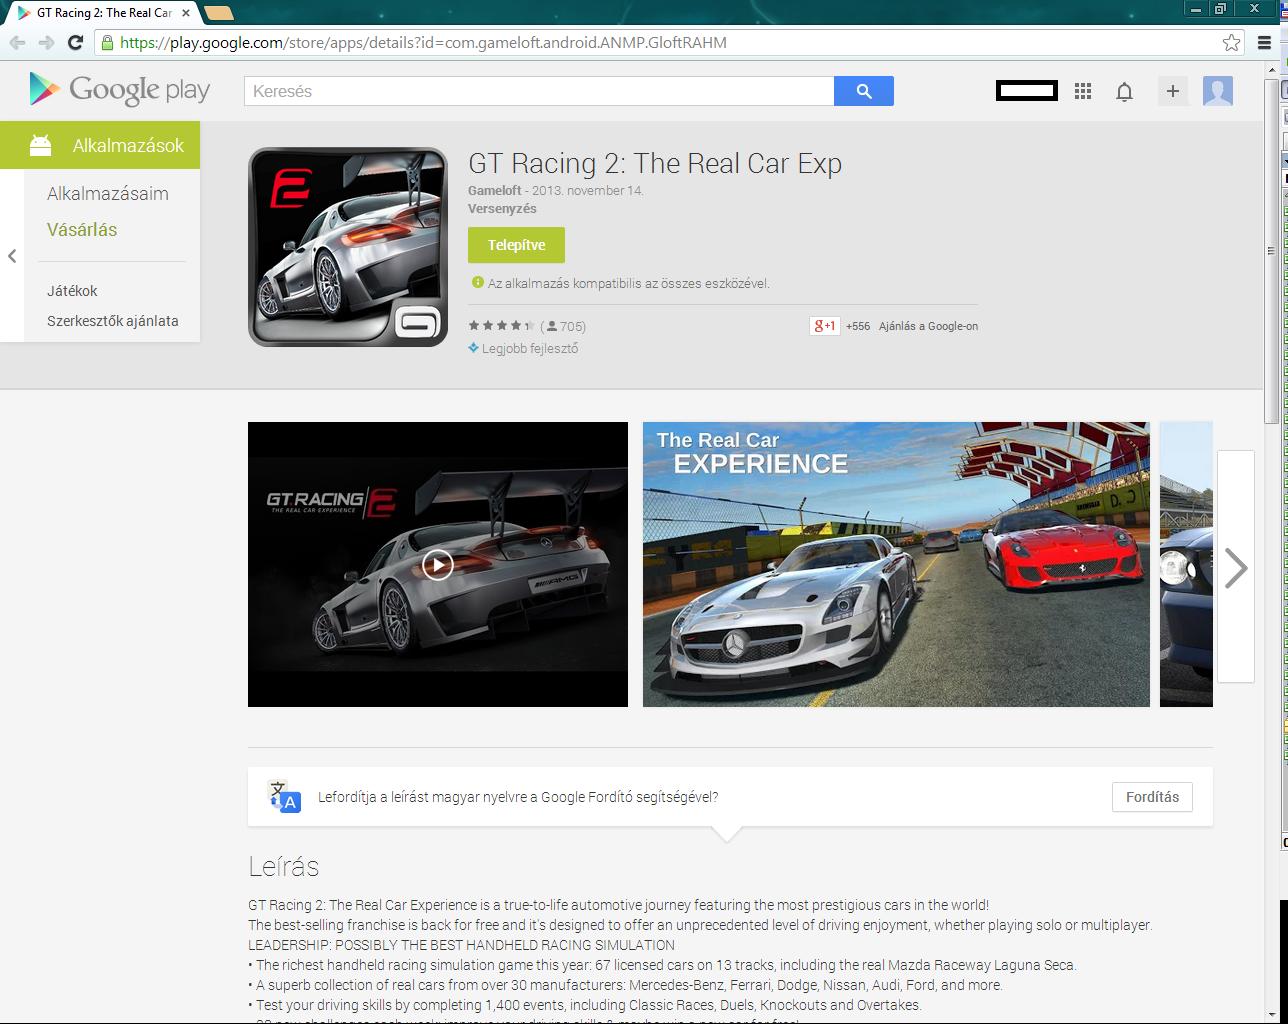Click the g+1 recommend button
Image resolution: width=1288 pixels, height=1024 pixels.
click(x=824, y=326)
